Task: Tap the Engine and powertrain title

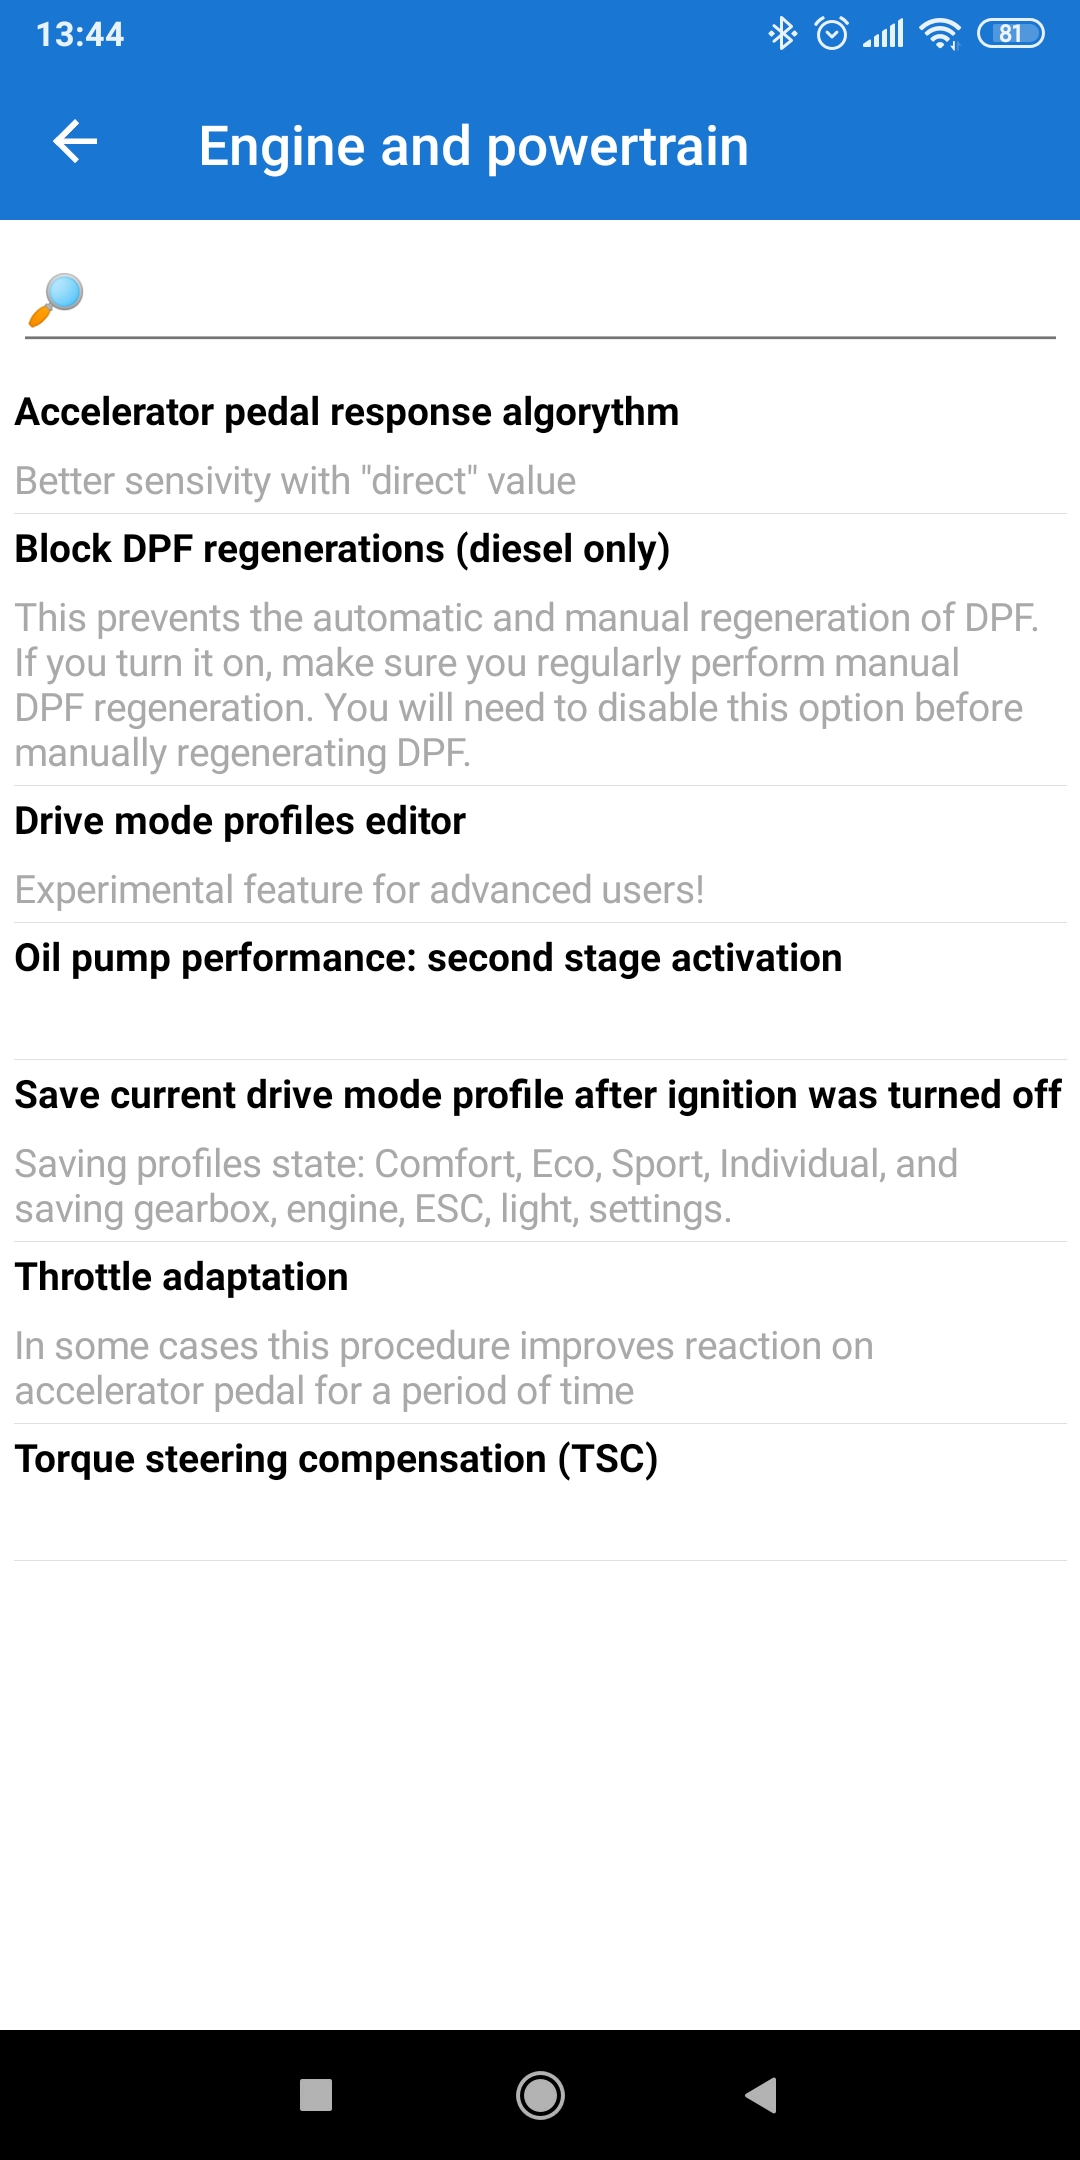Action: pyautogui.click(x=473, y=146)
